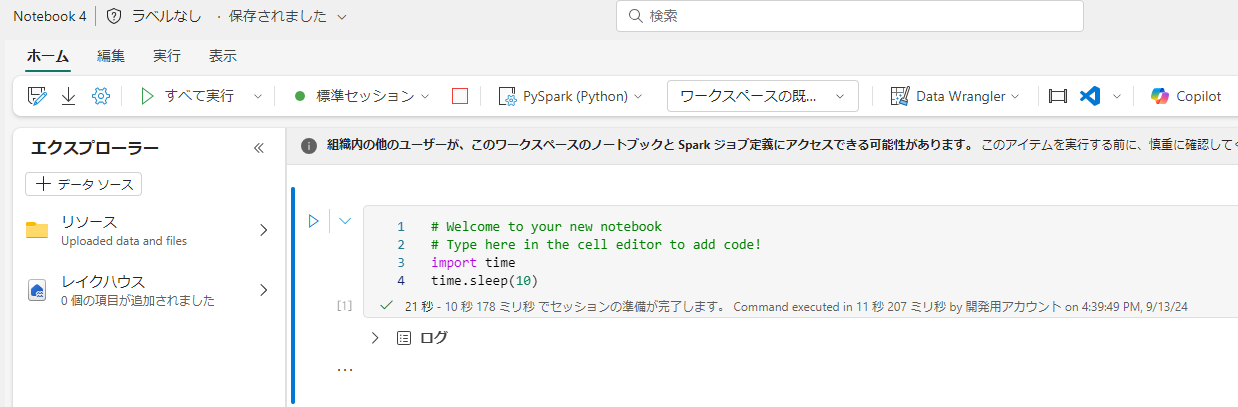The width and height of the screenshot is (1238, 407).
Task: Click the Notebook 4 title
Action: 49,17
